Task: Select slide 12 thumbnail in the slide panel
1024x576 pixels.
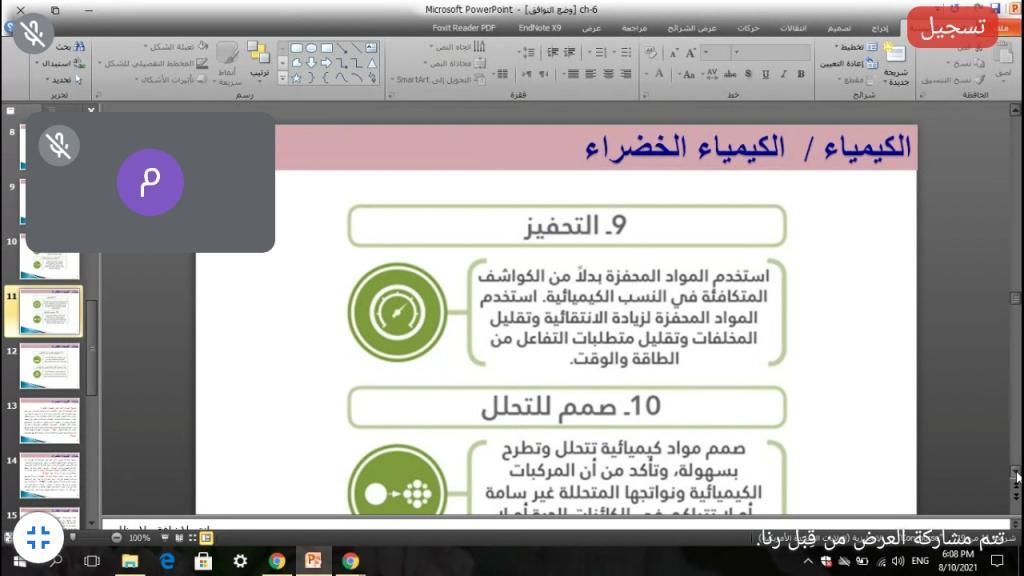Action: pyautogui.click(x=48, y=364)
